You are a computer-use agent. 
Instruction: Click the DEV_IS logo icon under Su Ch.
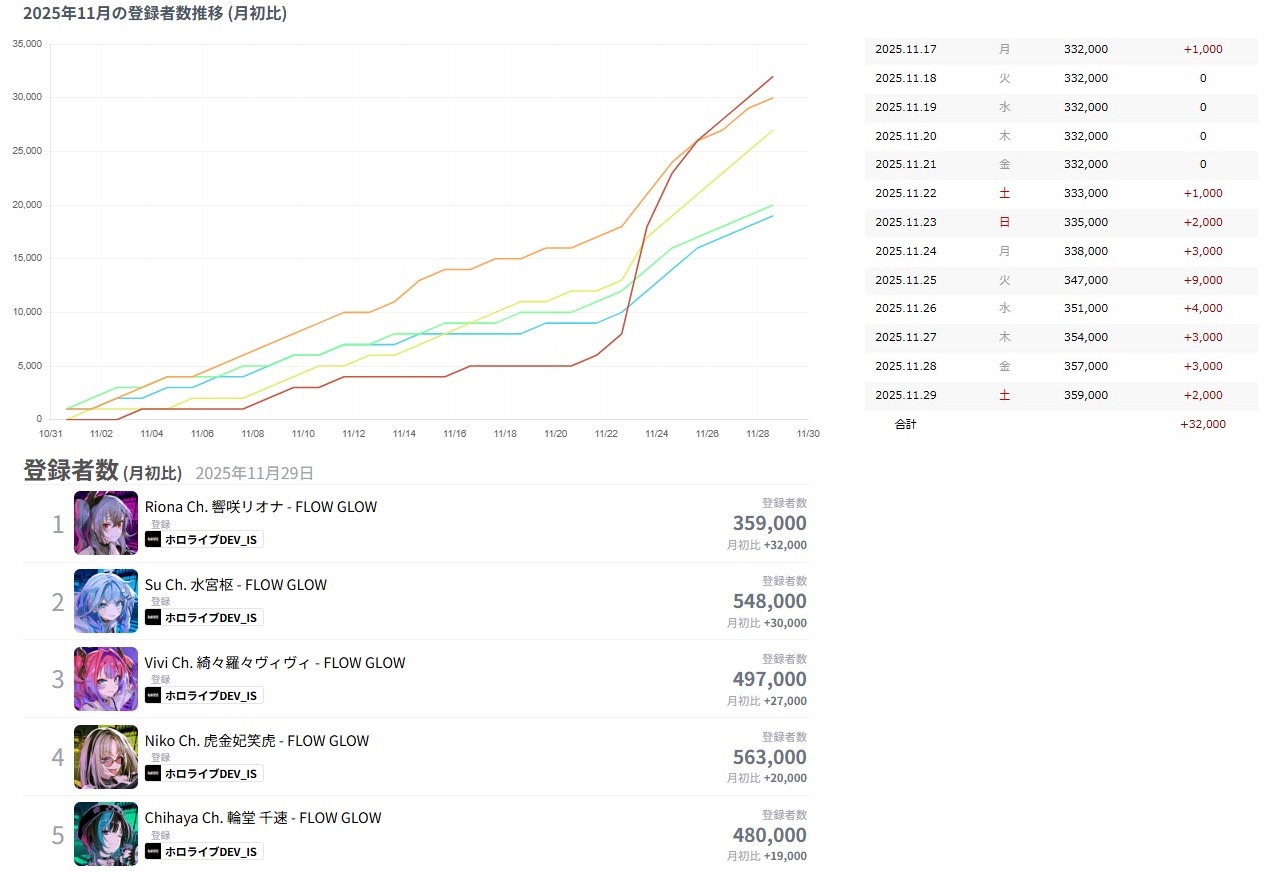[153, 617]
